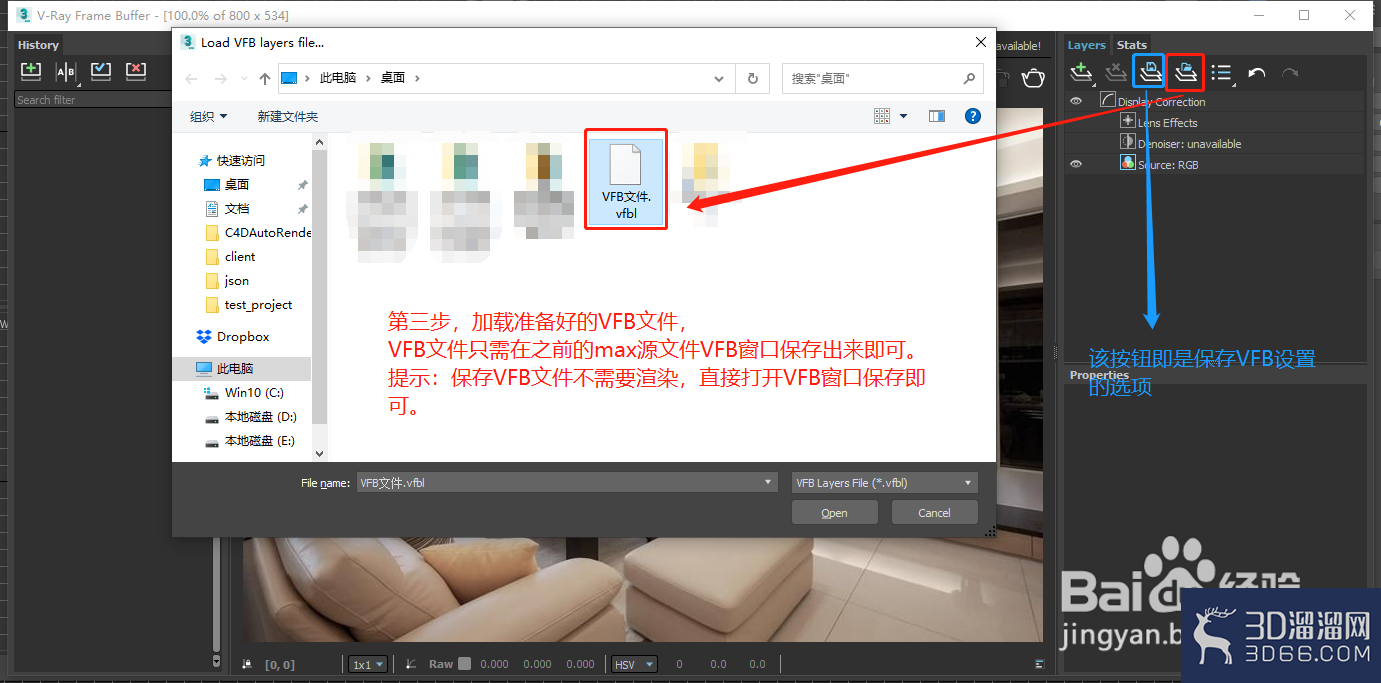Click the Save layer tree preset icon
The width and height of the screenshot is (1381, 683).
pos(1149,72)
